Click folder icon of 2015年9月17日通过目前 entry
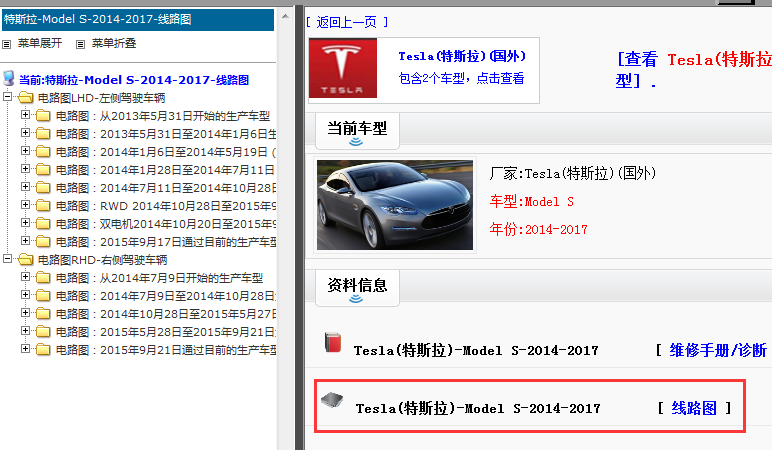This screenshot has height=450, width=772. 43,242
